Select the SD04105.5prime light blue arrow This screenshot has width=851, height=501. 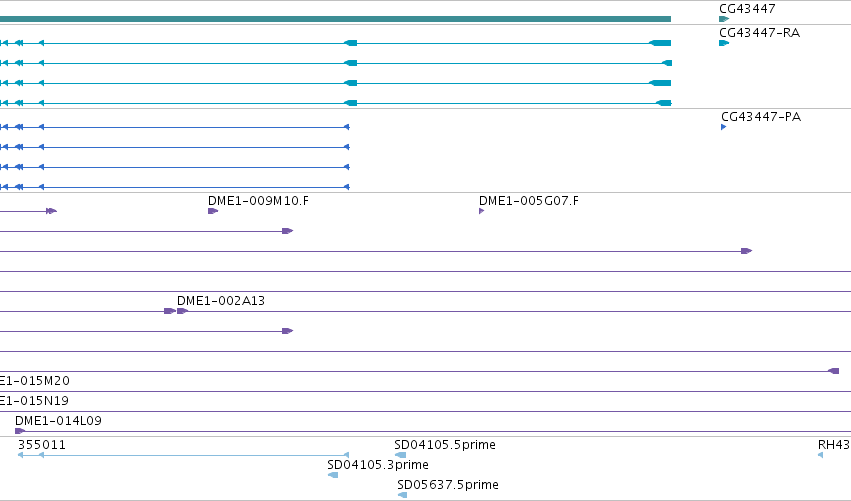[401, 455]
